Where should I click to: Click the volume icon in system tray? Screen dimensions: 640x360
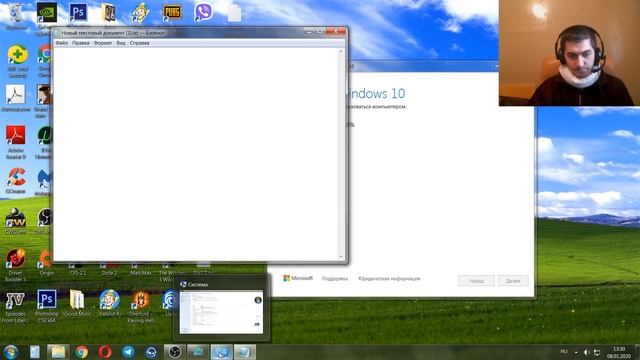[587, 352]
